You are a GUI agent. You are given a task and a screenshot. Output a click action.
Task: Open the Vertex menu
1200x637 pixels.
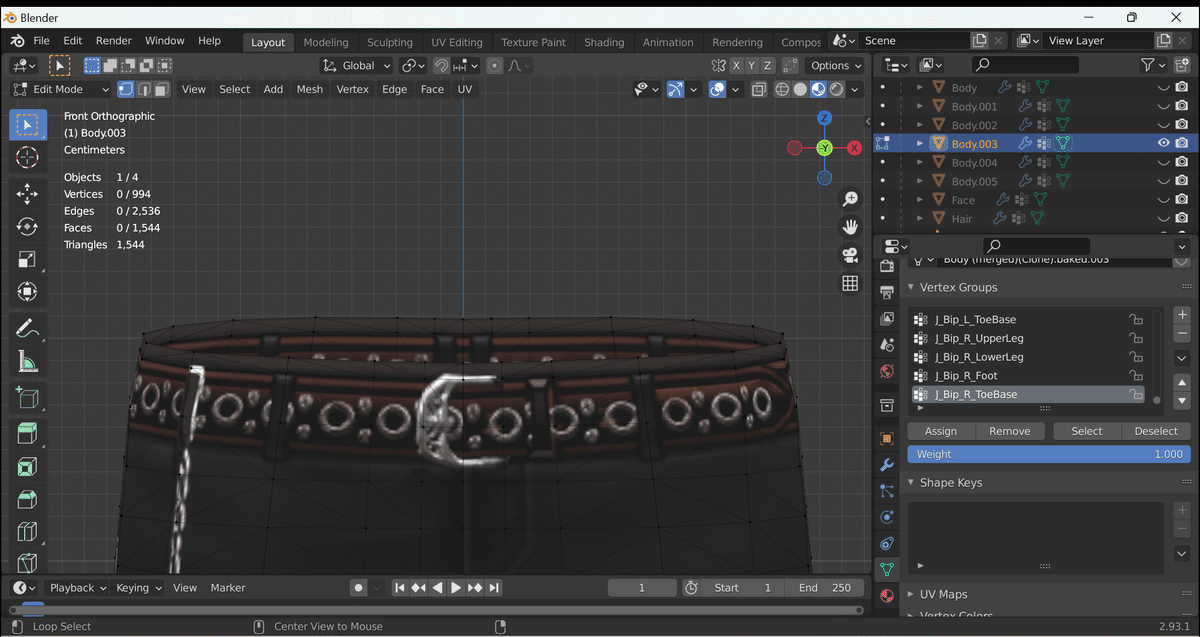(x=352, y=89)
